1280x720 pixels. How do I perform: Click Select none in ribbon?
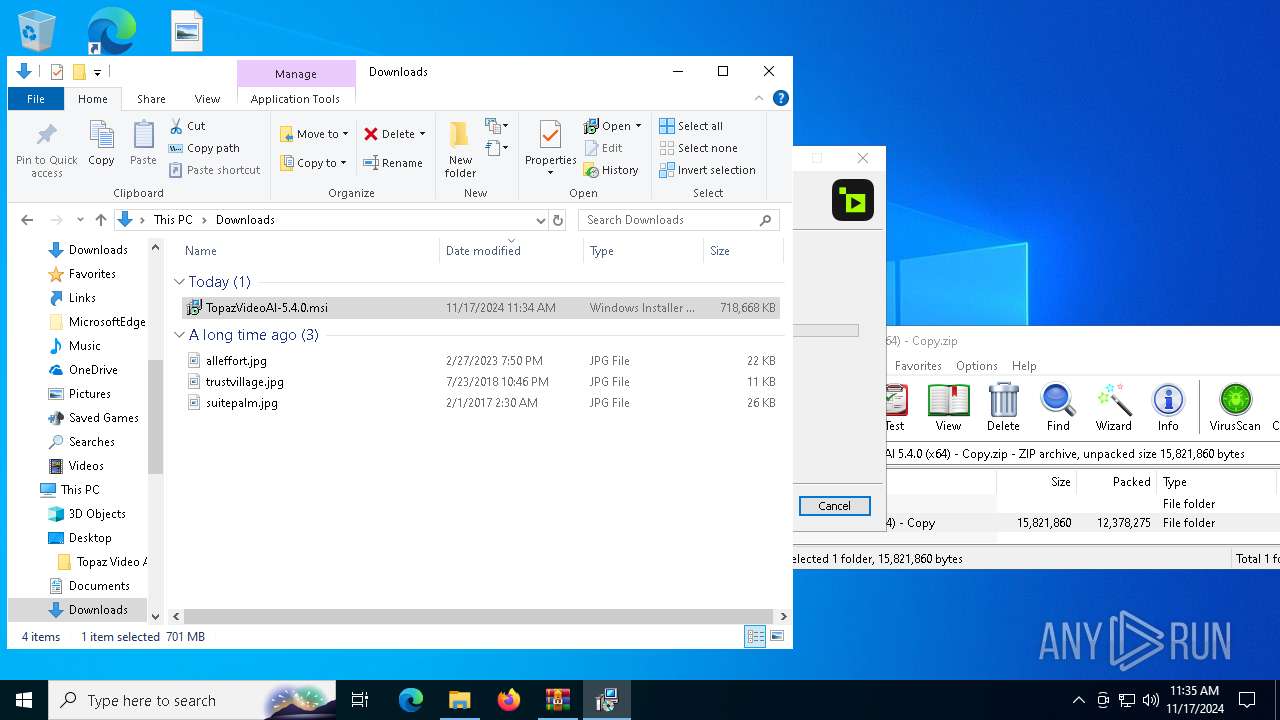698,148
